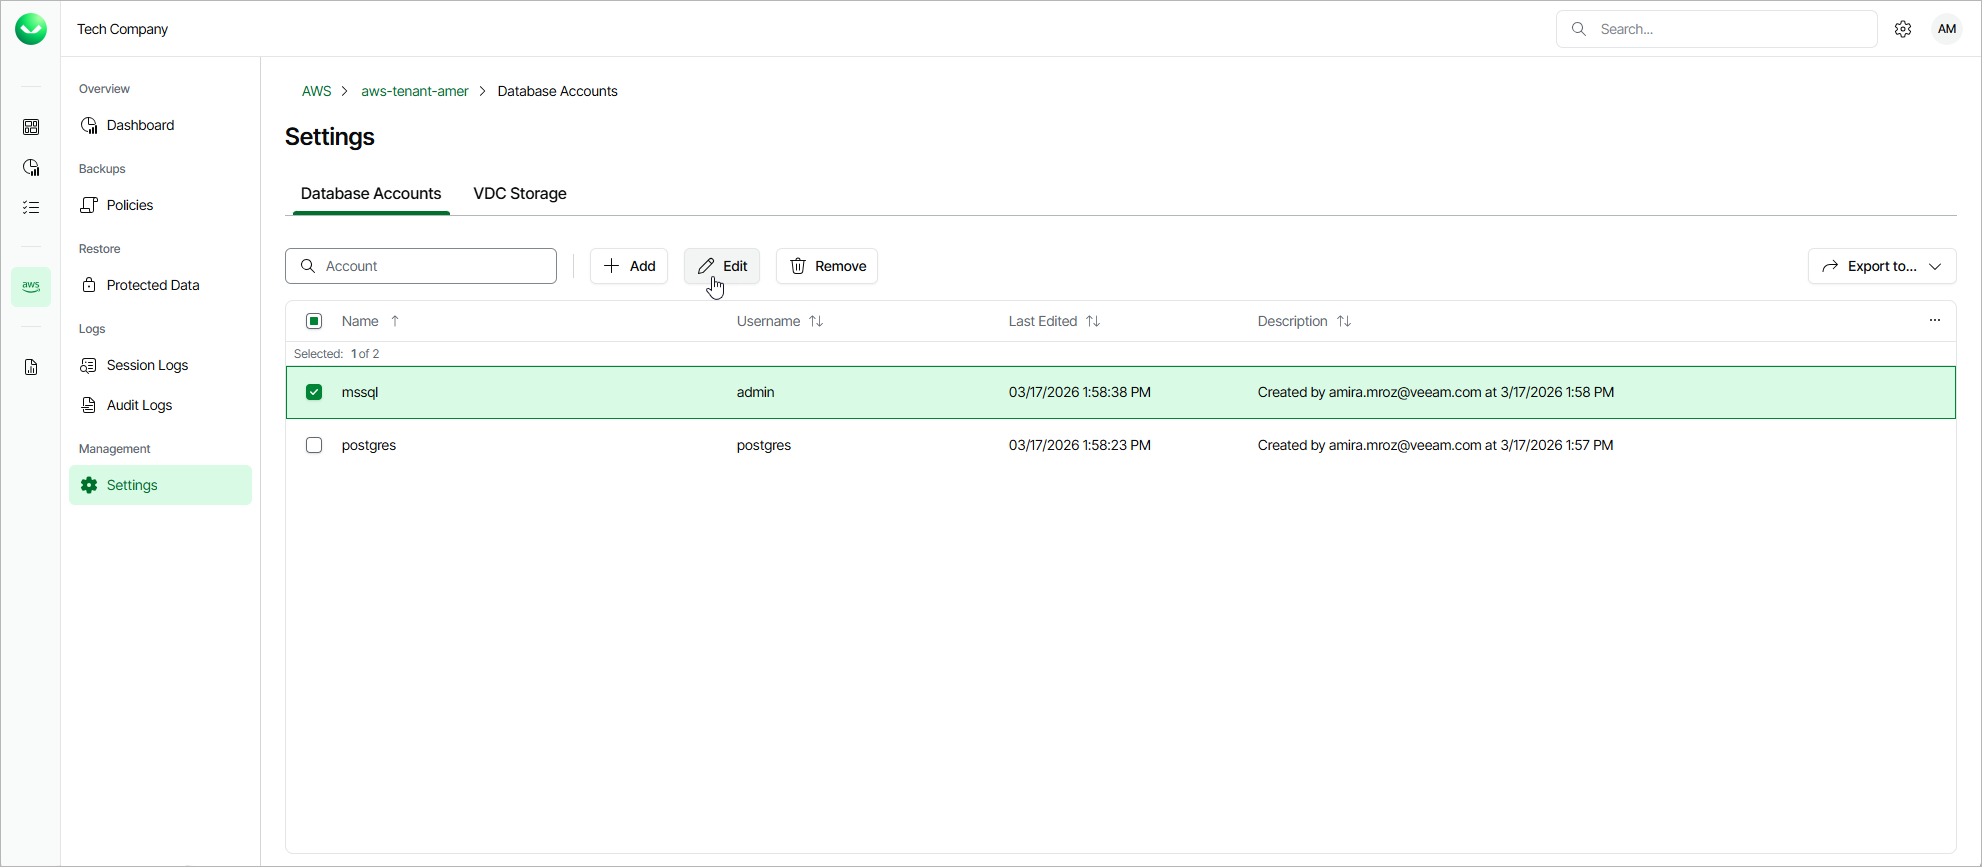
Task: Click the description ending in 1:58 PM
Action: tap(1436, 392)
